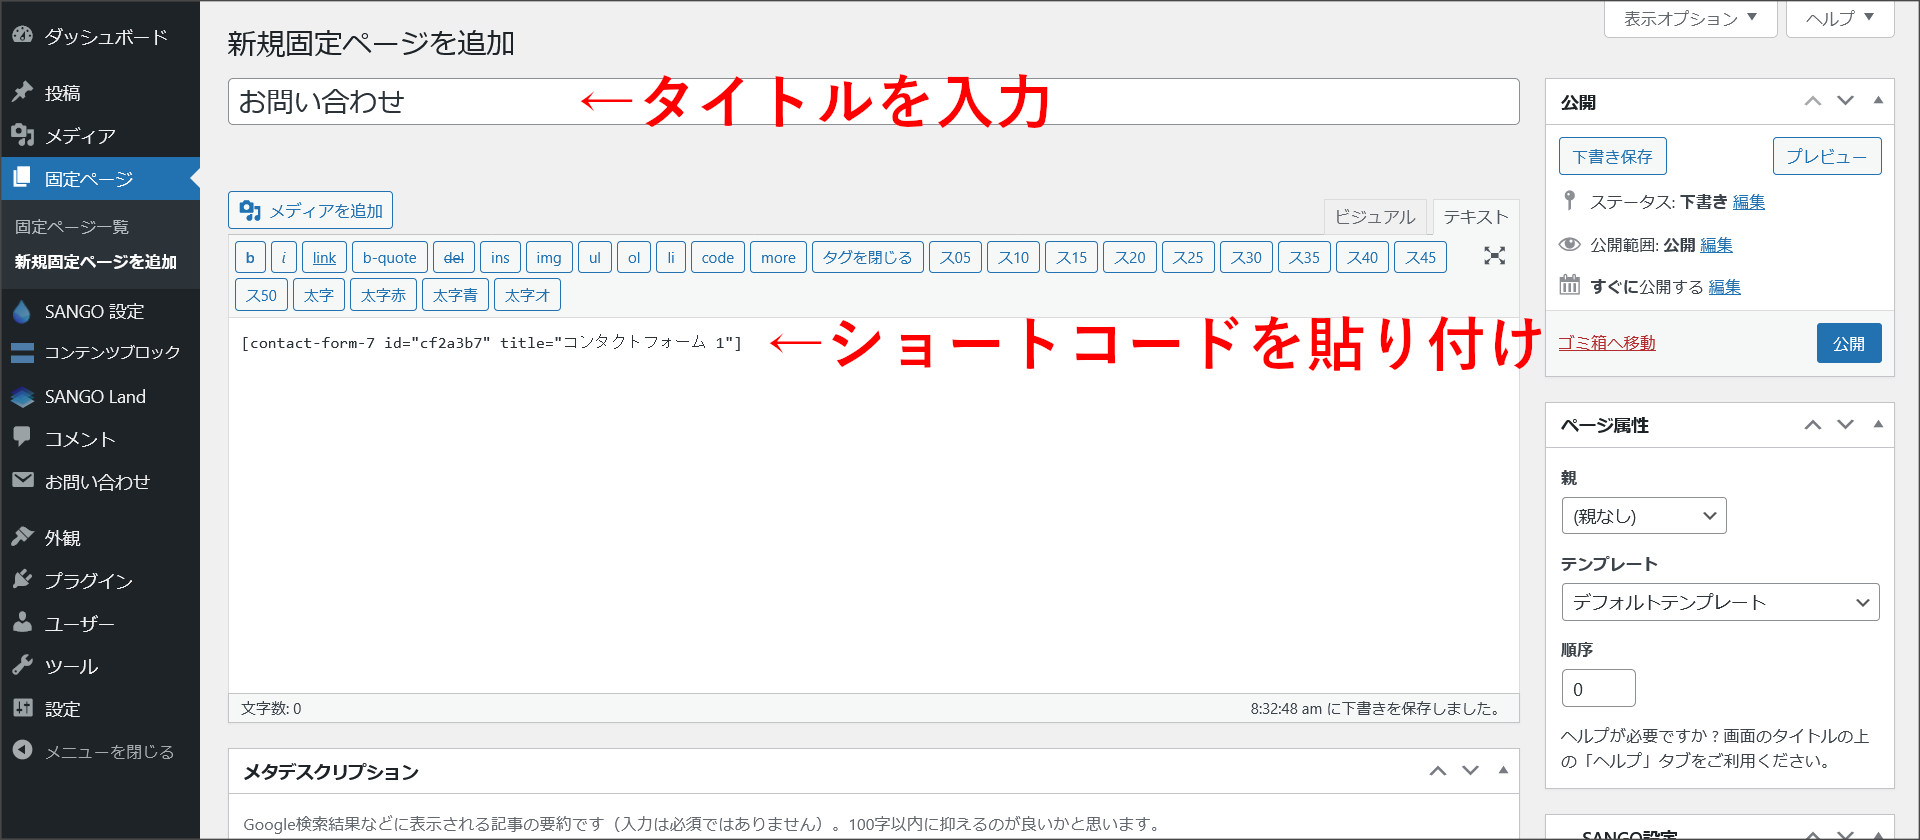Switch to the テキスト editor tab
Viewport: 1920px width, 840px height.
[x=1475, y=217]
